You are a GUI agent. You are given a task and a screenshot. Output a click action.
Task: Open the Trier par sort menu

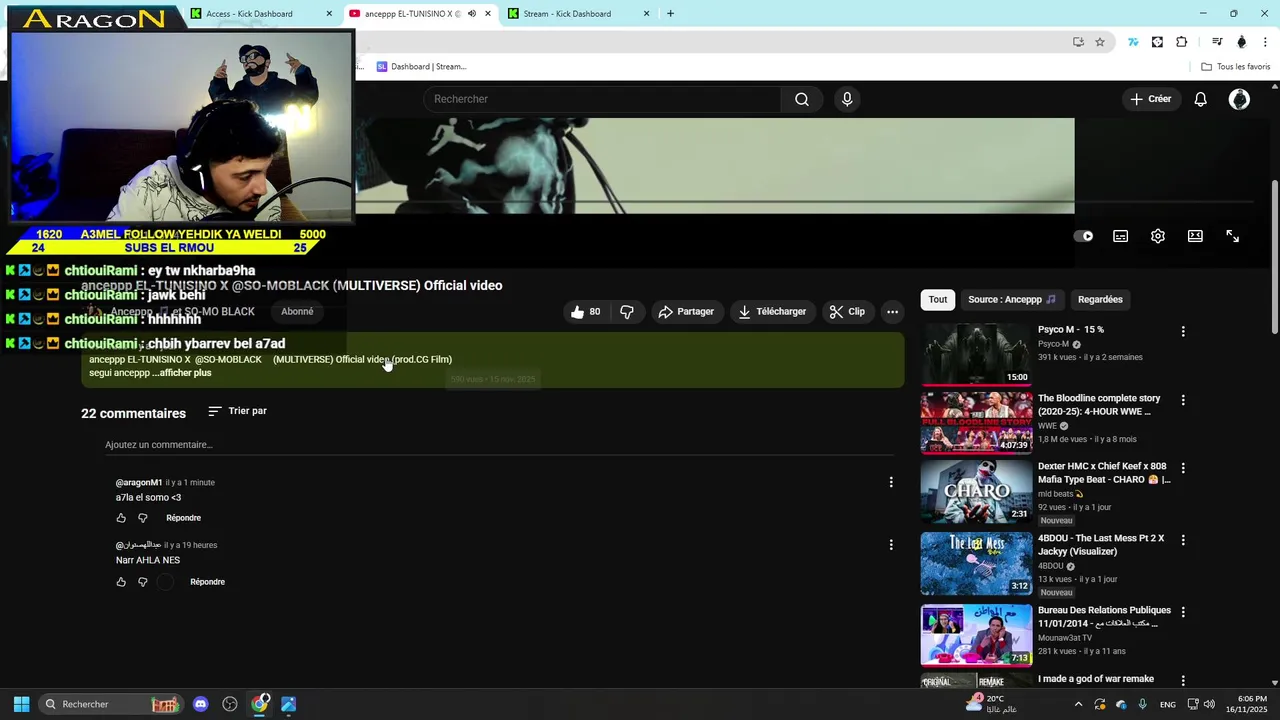coord(237,411)
